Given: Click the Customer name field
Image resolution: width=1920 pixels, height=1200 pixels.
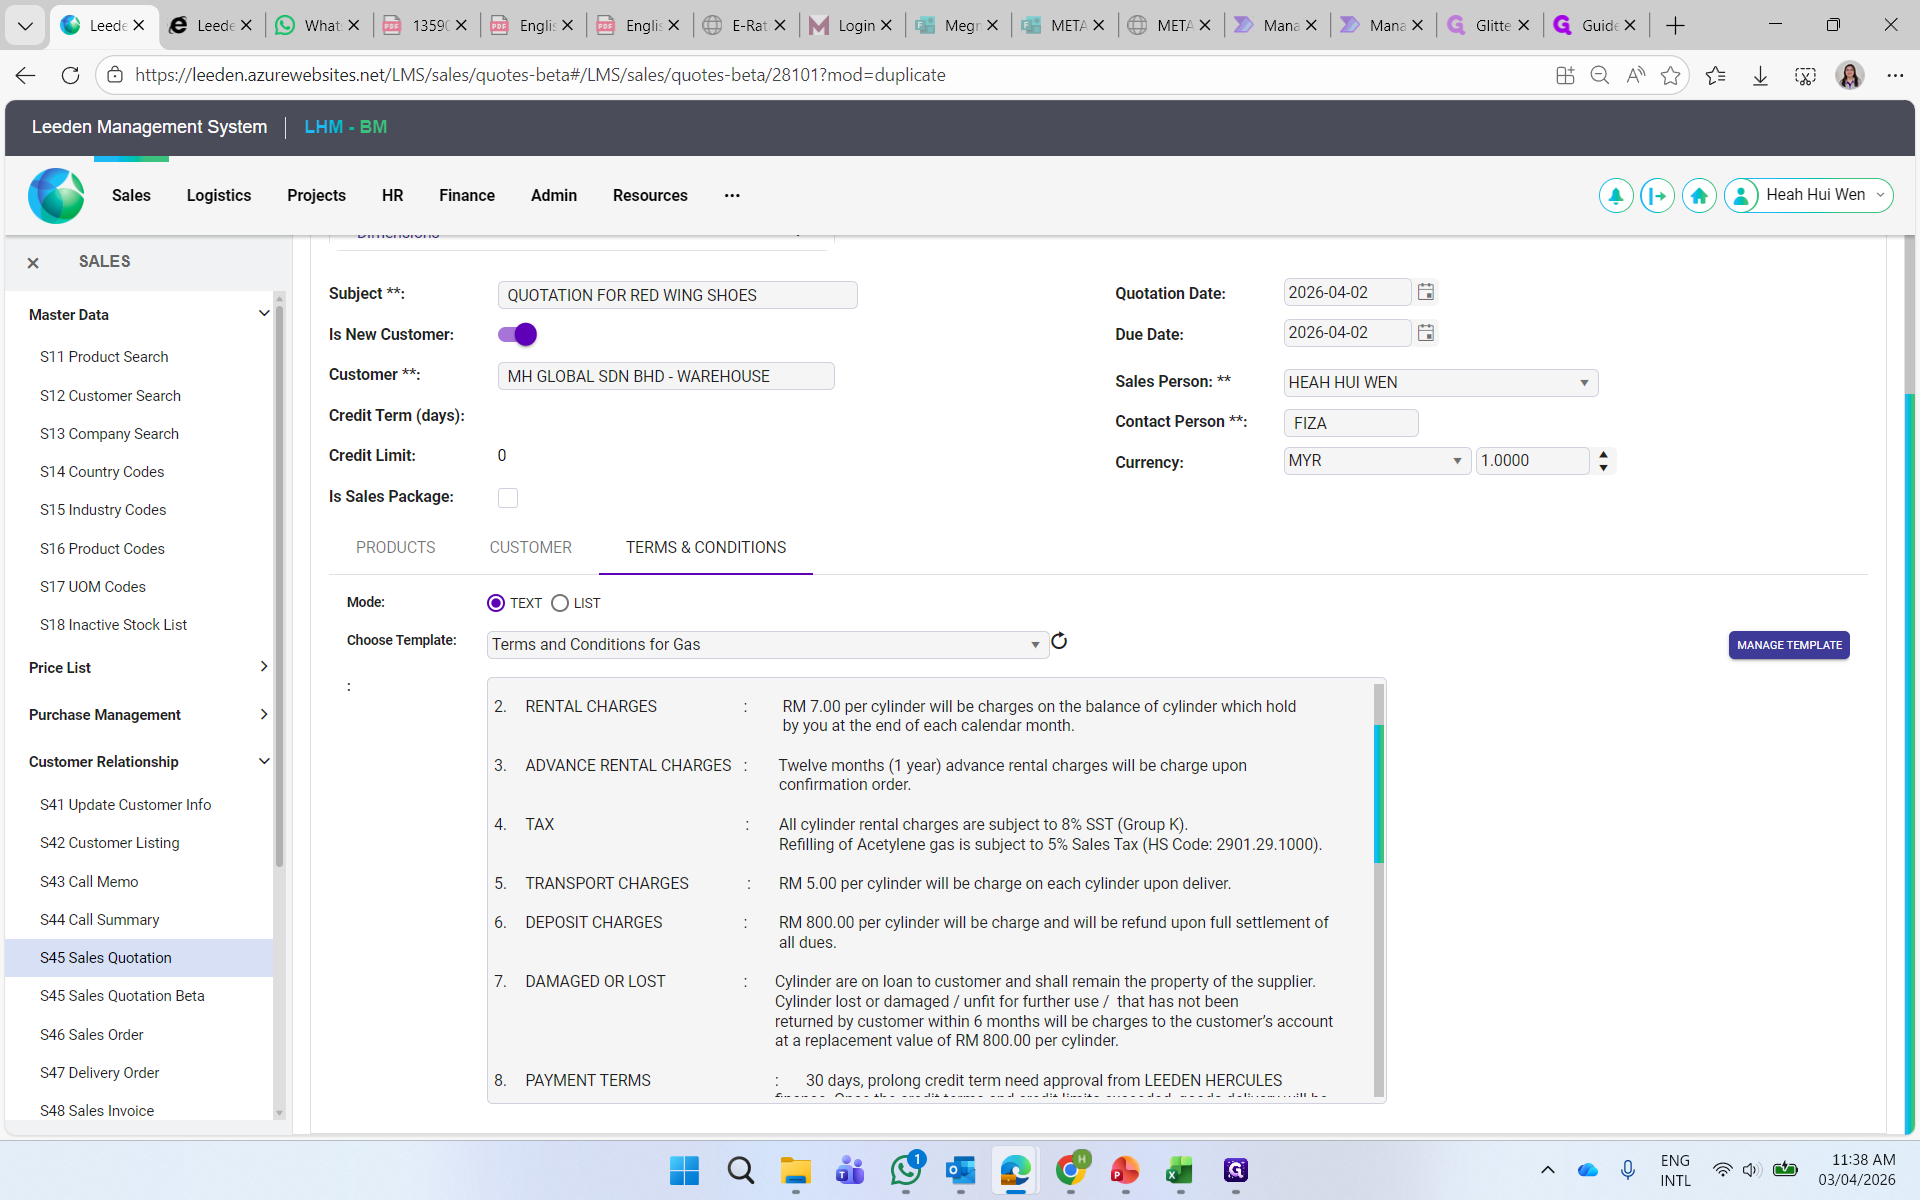Looking at the screenshot, I should pyautogui.click(x=666, y=376).
